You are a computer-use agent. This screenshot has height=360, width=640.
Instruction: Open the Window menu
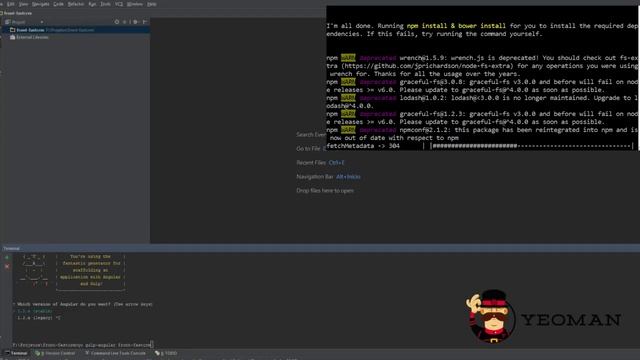click(135, 4)
